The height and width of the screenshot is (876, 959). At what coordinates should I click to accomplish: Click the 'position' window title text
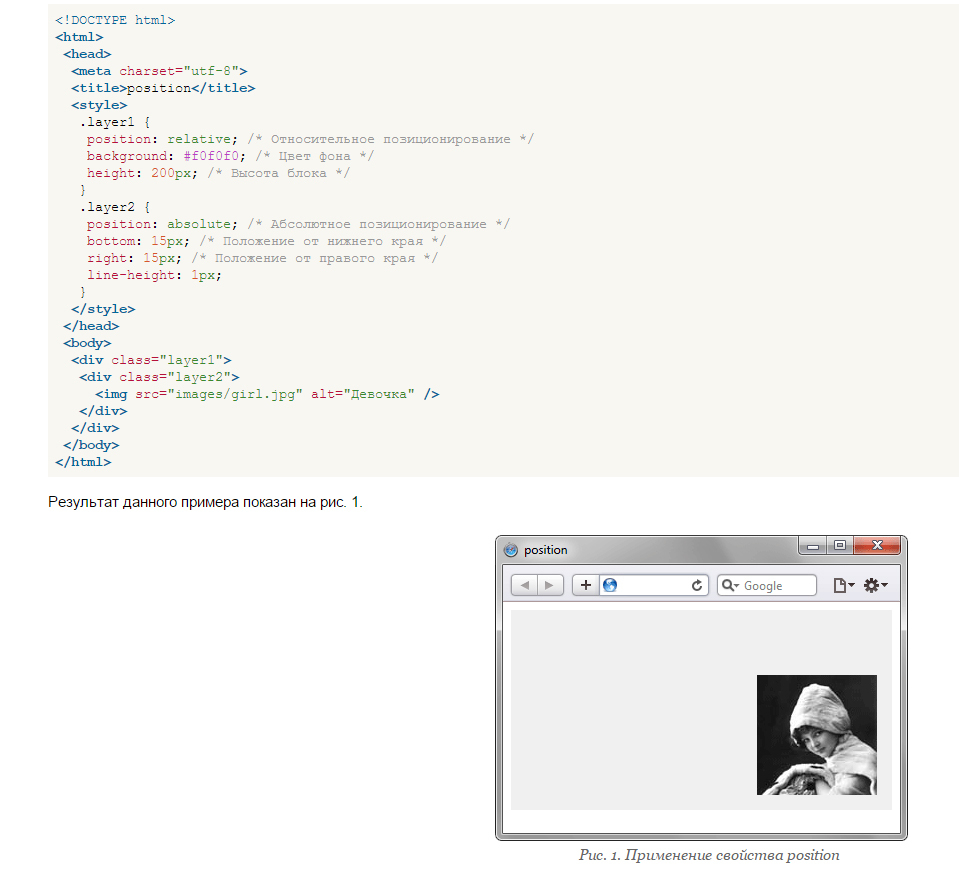(546, 550)
